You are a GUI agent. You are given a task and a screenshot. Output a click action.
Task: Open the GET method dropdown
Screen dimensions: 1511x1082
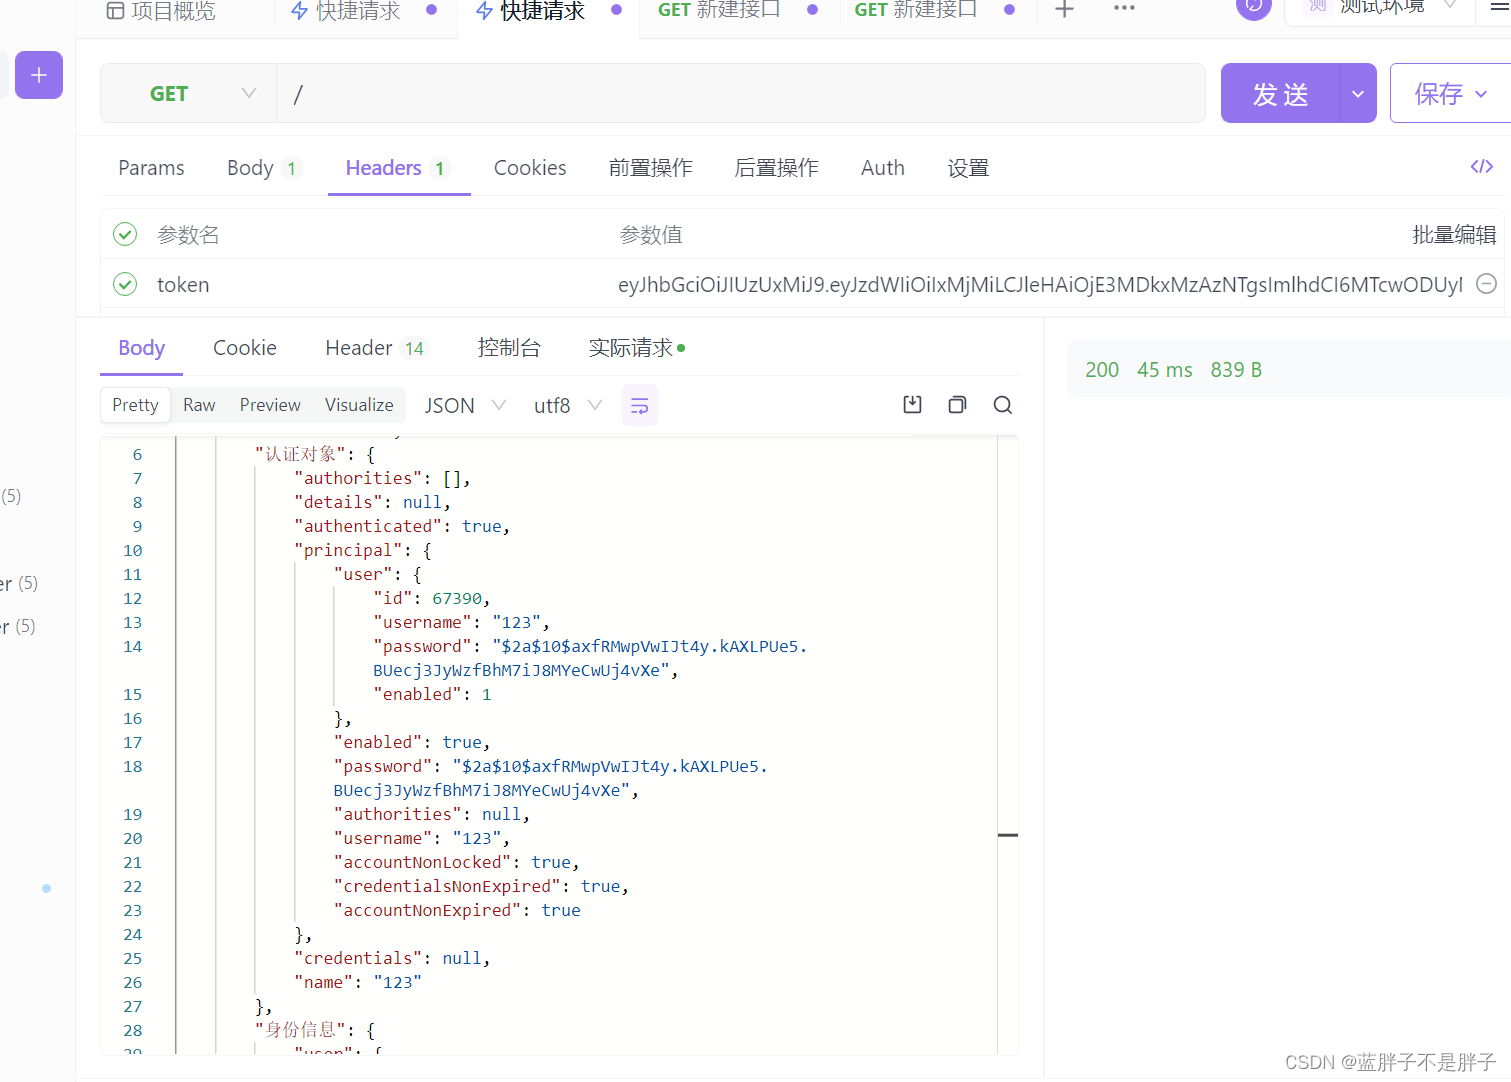click(188, 93)
